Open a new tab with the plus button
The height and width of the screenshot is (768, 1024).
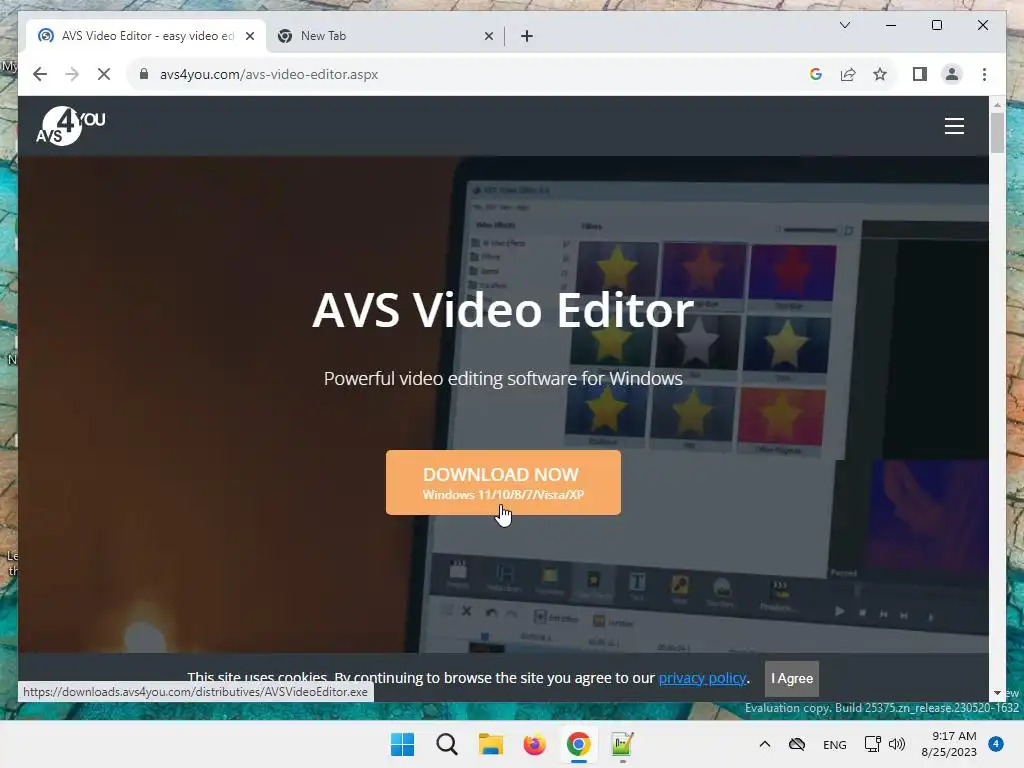[526, 36]
